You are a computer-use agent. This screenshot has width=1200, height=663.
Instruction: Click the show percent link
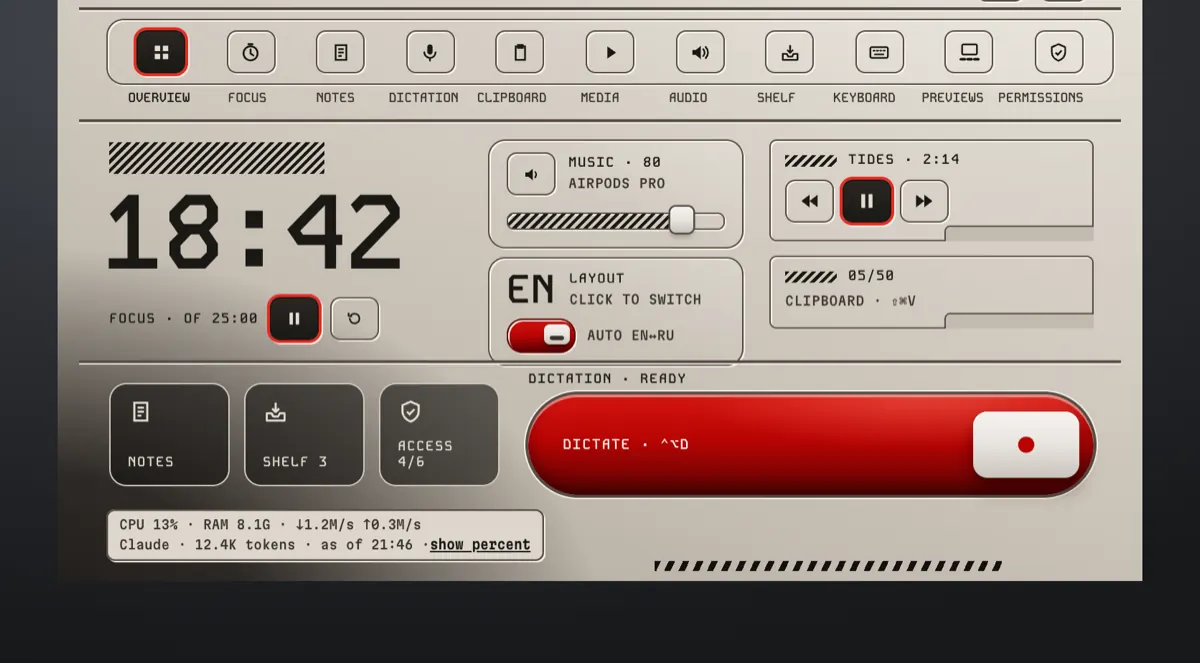click(480, 545)
